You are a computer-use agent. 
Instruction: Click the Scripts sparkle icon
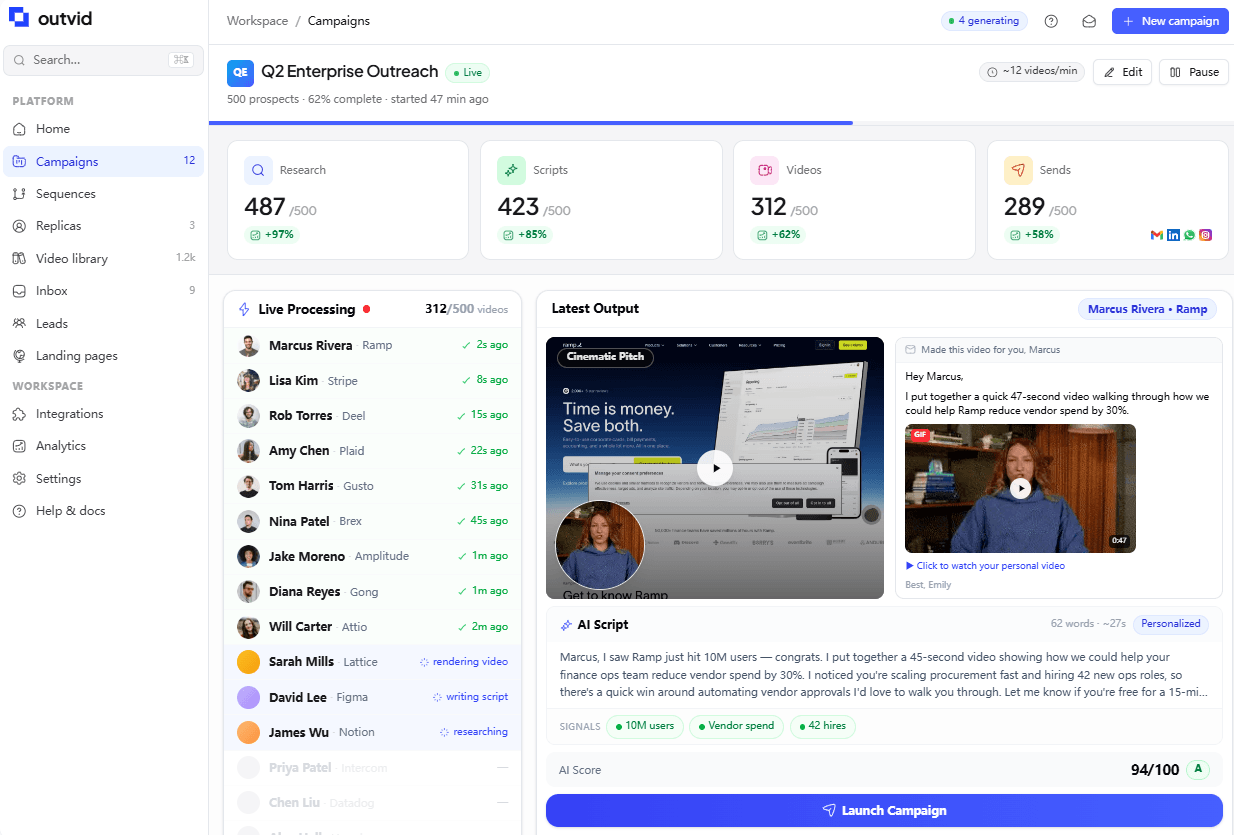tap(511, 170)
